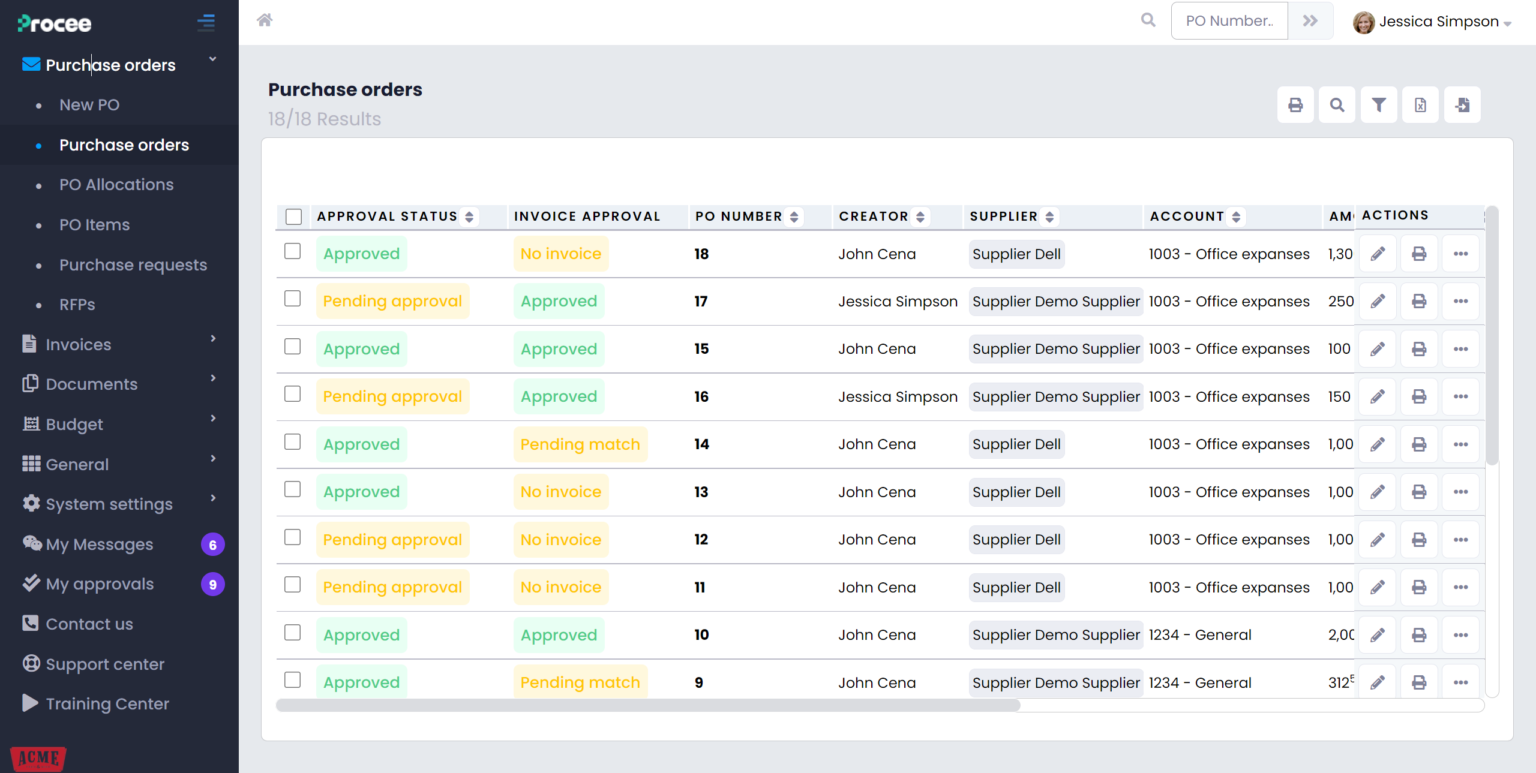Tick the checkbox on the PO 14 row
This screenshot has width=1536, height=773.
293,442
